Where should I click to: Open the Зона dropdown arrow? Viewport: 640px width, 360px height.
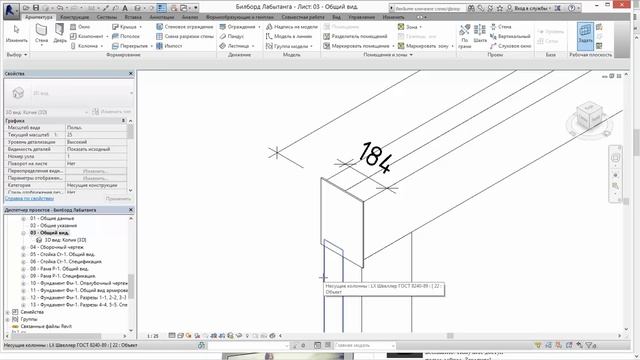coord(421,27)
